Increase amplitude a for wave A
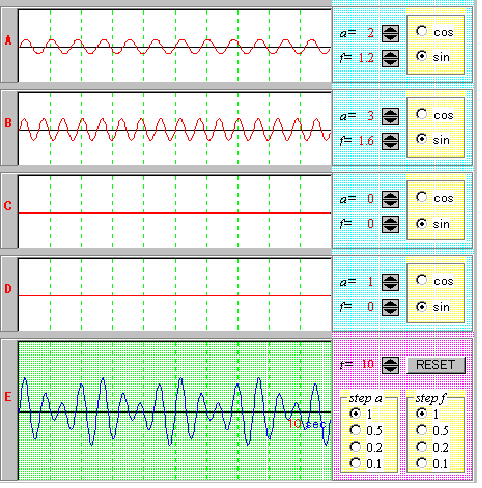 point(390,29)
